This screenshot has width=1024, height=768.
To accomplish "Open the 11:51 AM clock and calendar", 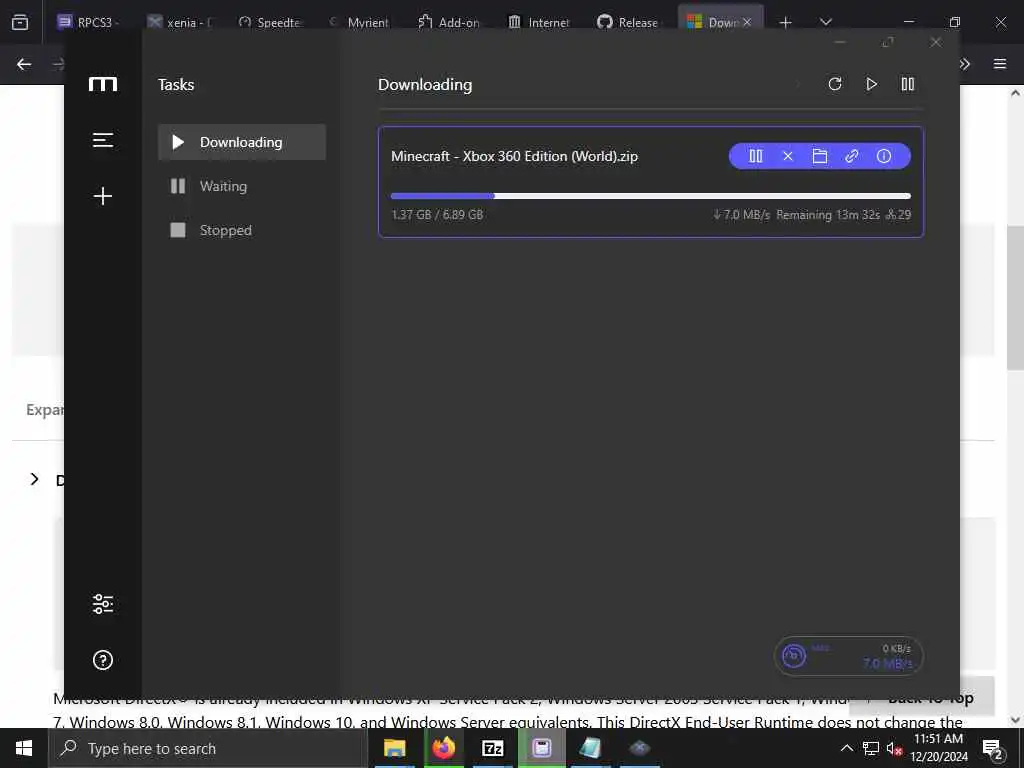I will [x=938, y=748].
